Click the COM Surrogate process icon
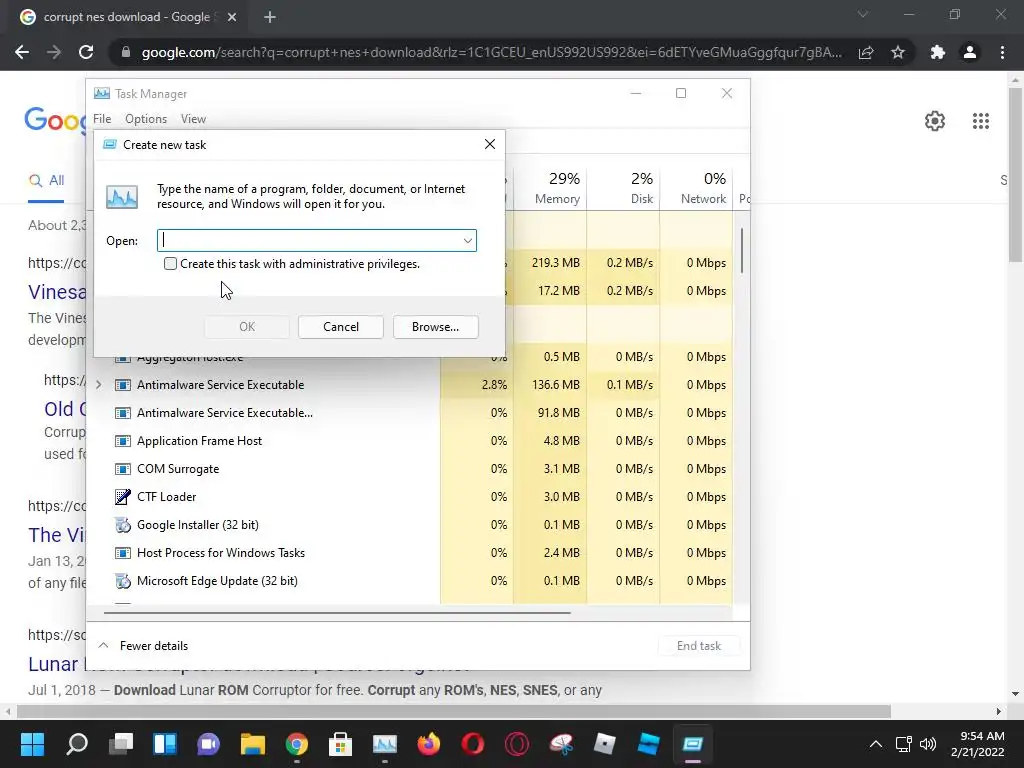1024x768 pixels. [x=123, y=469]
